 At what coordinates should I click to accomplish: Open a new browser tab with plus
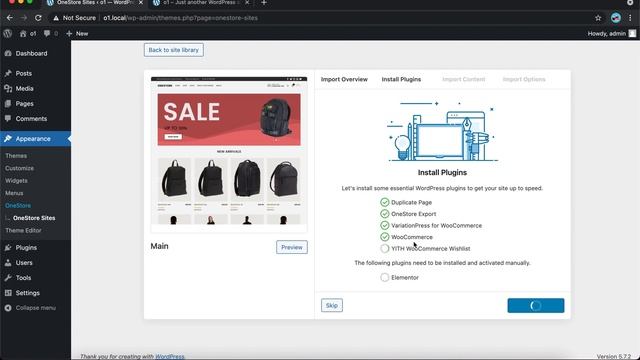click(264, 3)
